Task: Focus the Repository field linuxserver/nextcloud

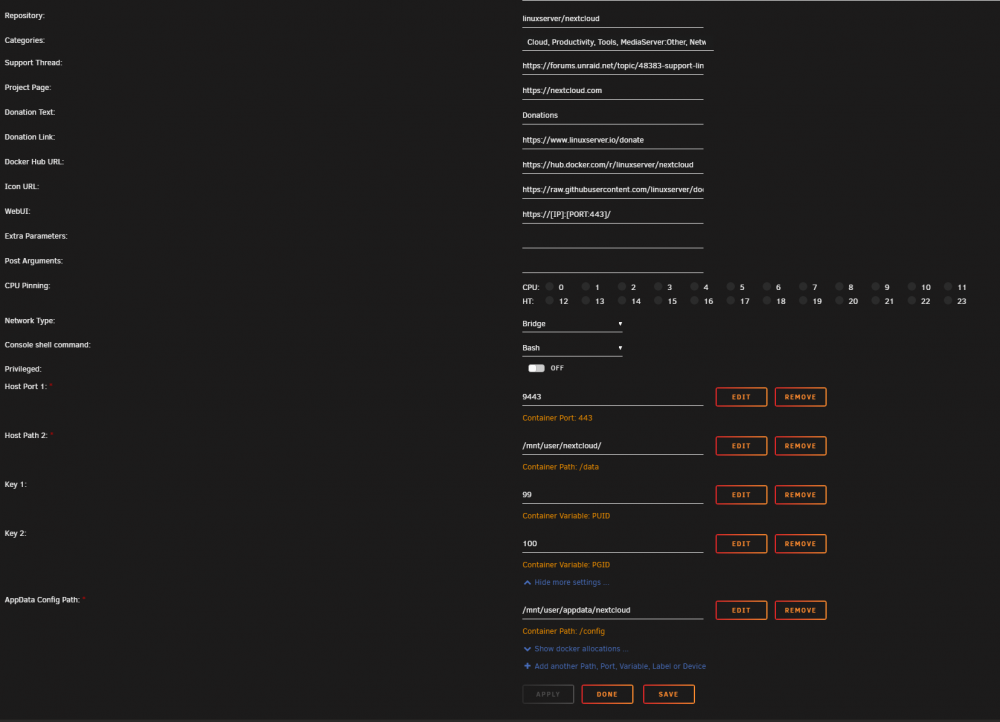Action: (x=612, y=18)
